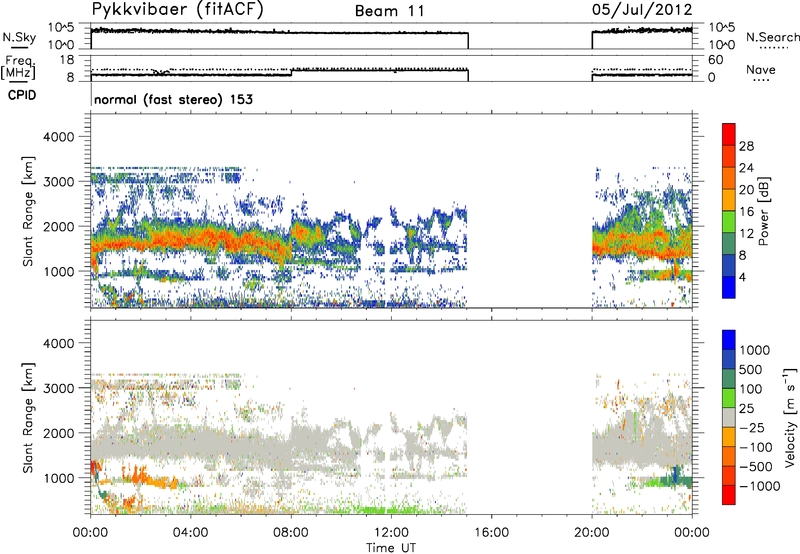800x554 pixels.
Task: Click the light green 12-16 dB power swatch
Action: coord(729,221)
